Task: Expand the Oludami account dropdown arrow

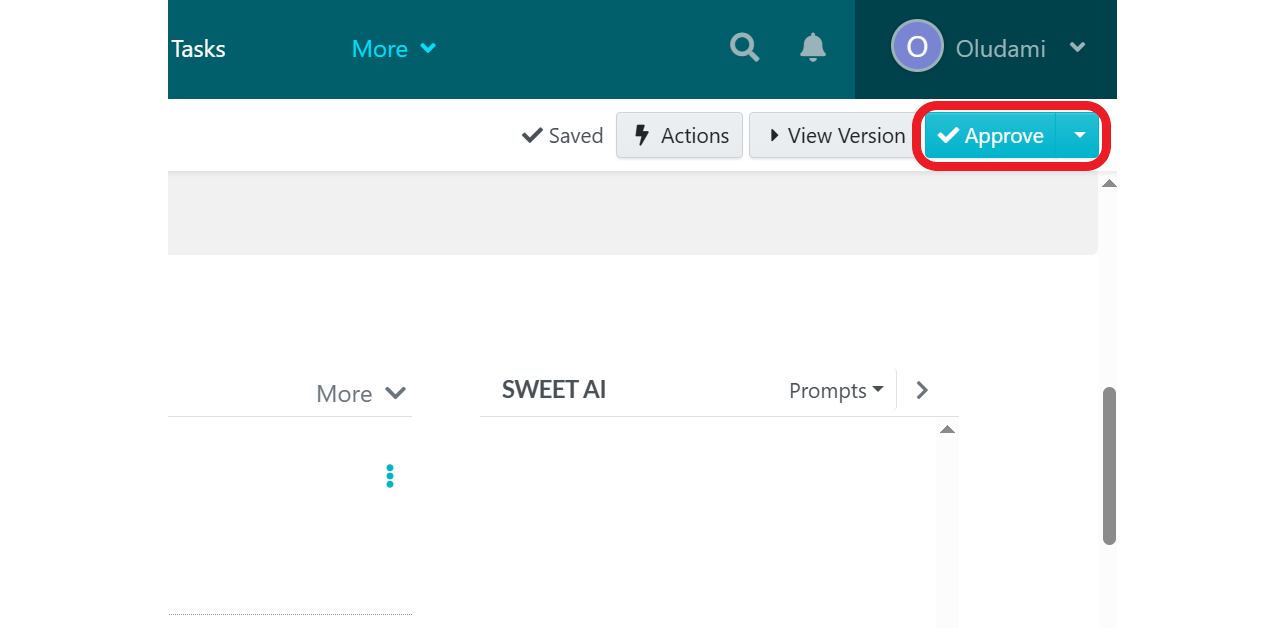Action: (x=1077, y=47)
